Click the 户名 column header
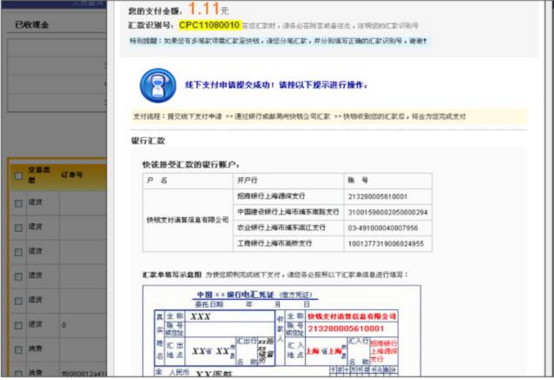The width and height of the screenshot is (554, 380). coord(188,180)
